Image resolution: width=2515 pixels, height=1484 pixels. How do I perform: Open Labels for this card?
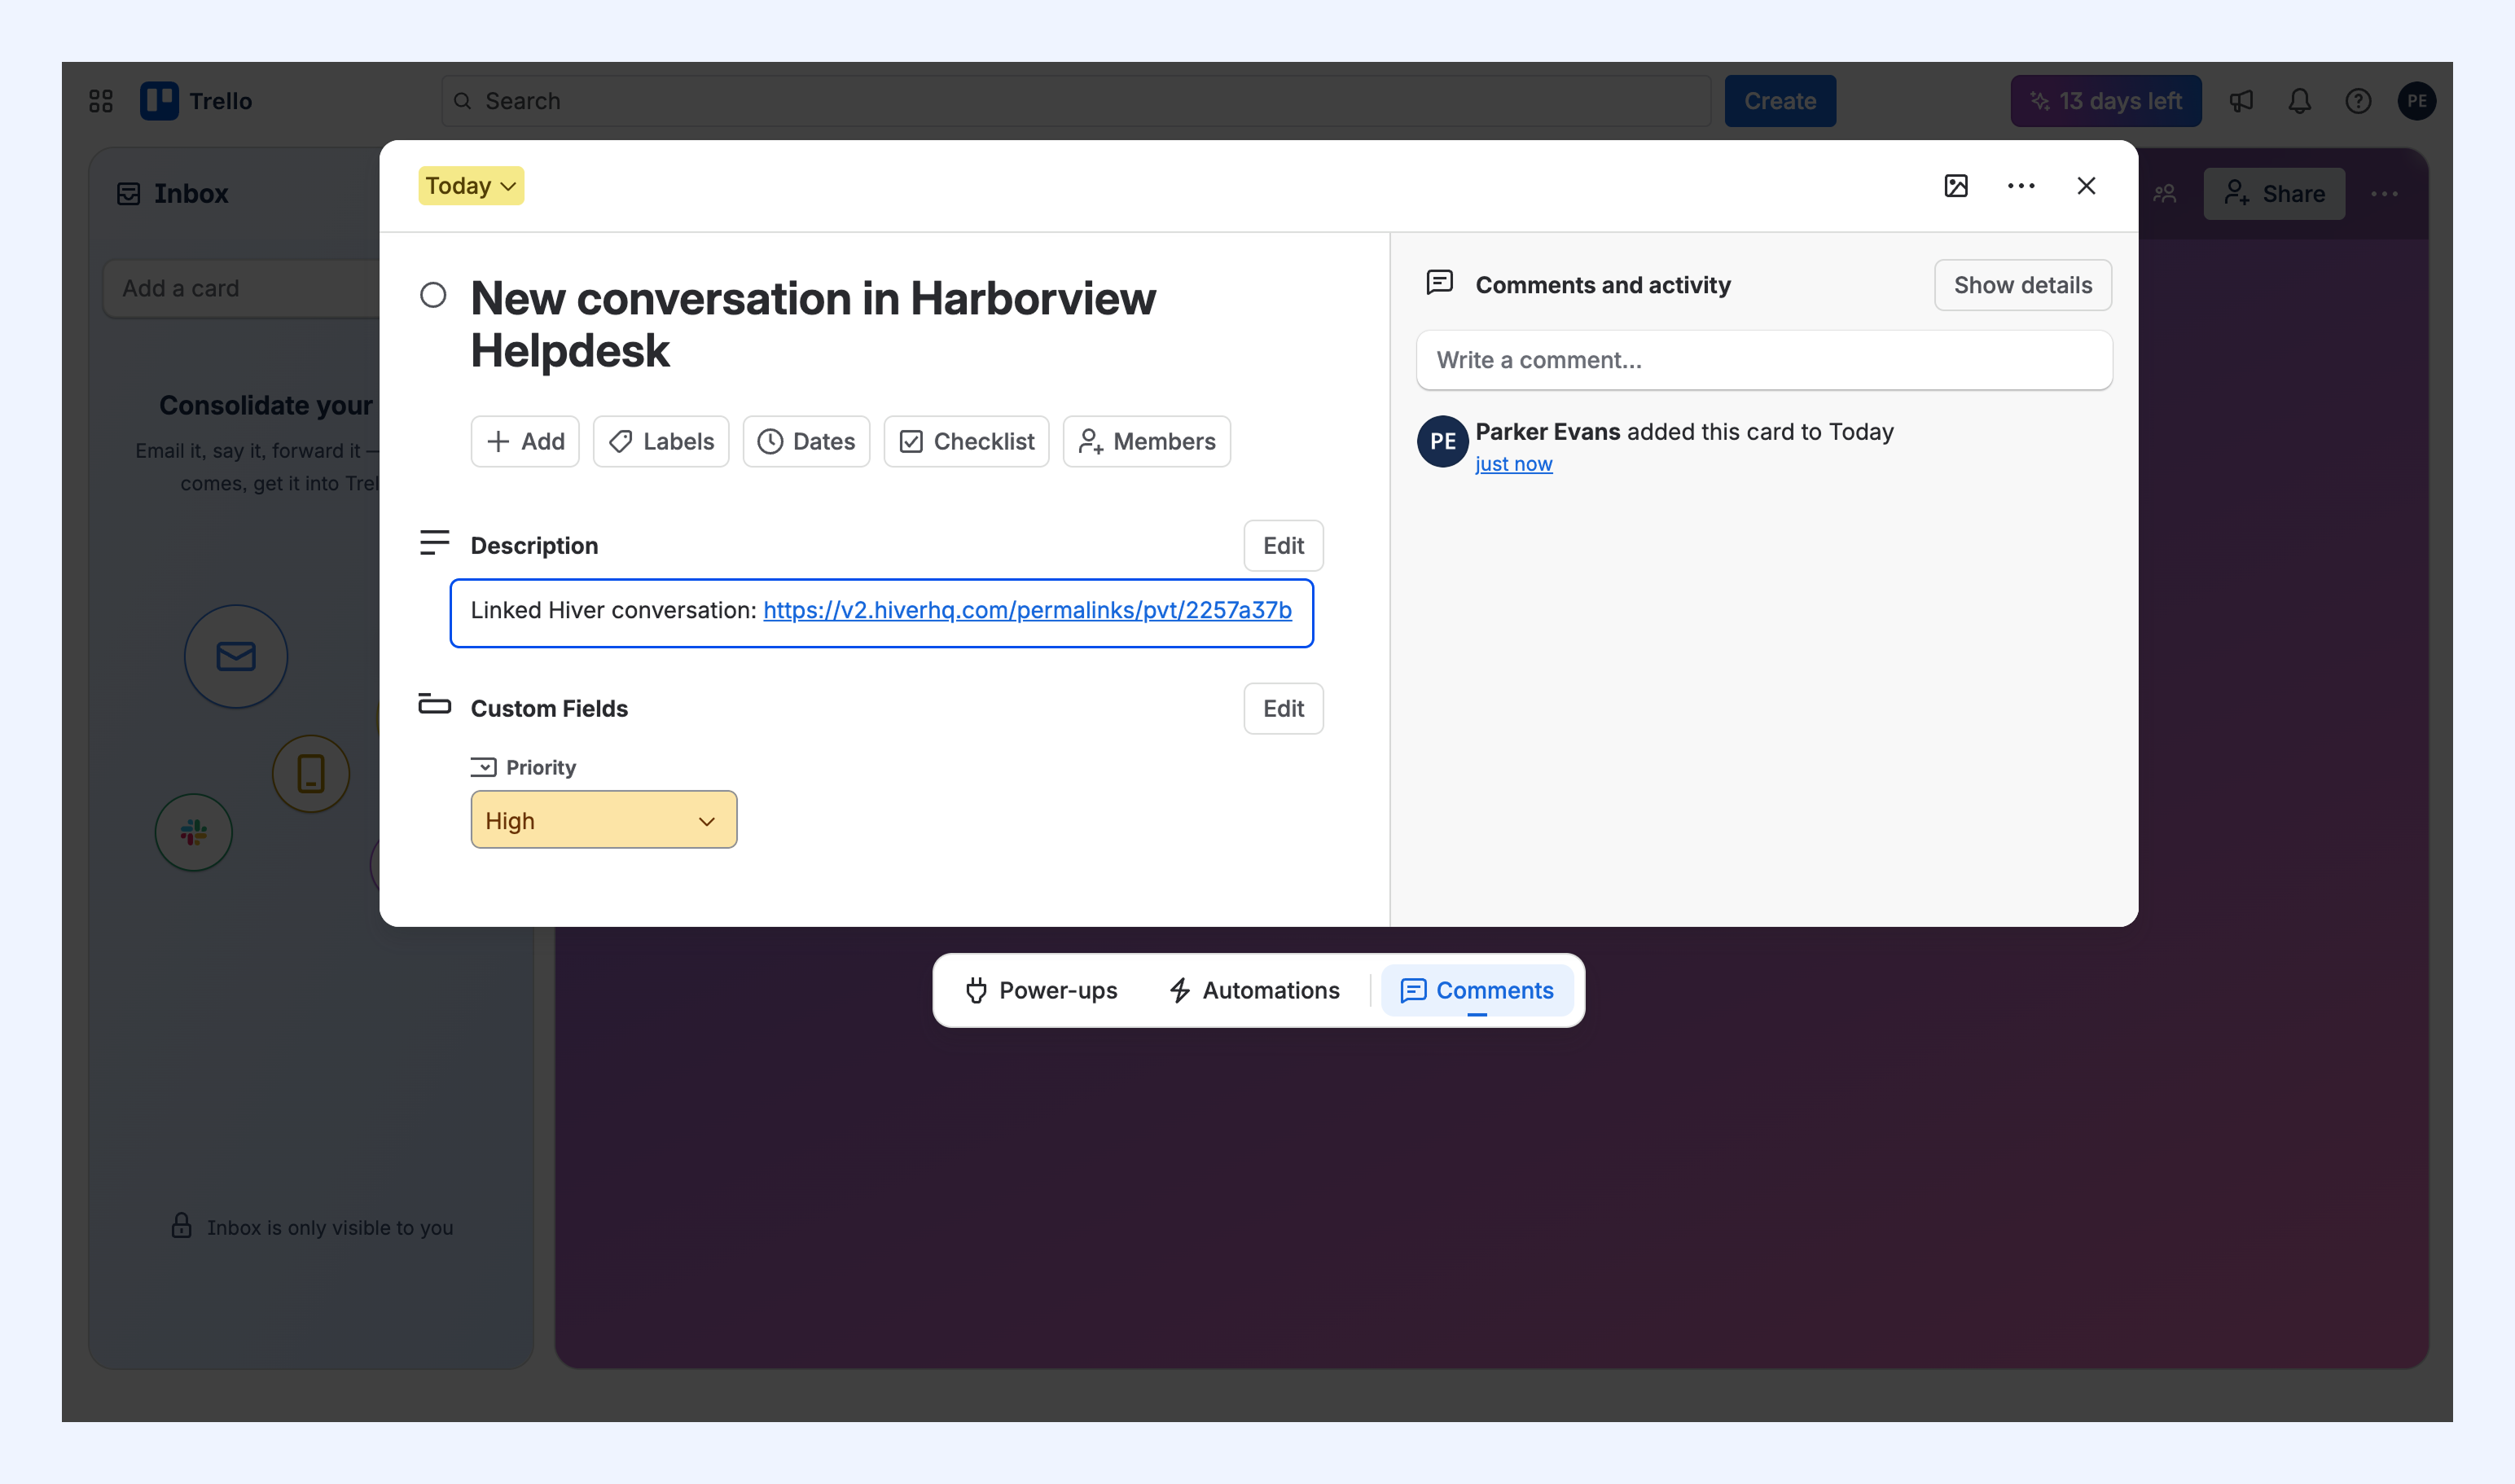pos(661,441)
